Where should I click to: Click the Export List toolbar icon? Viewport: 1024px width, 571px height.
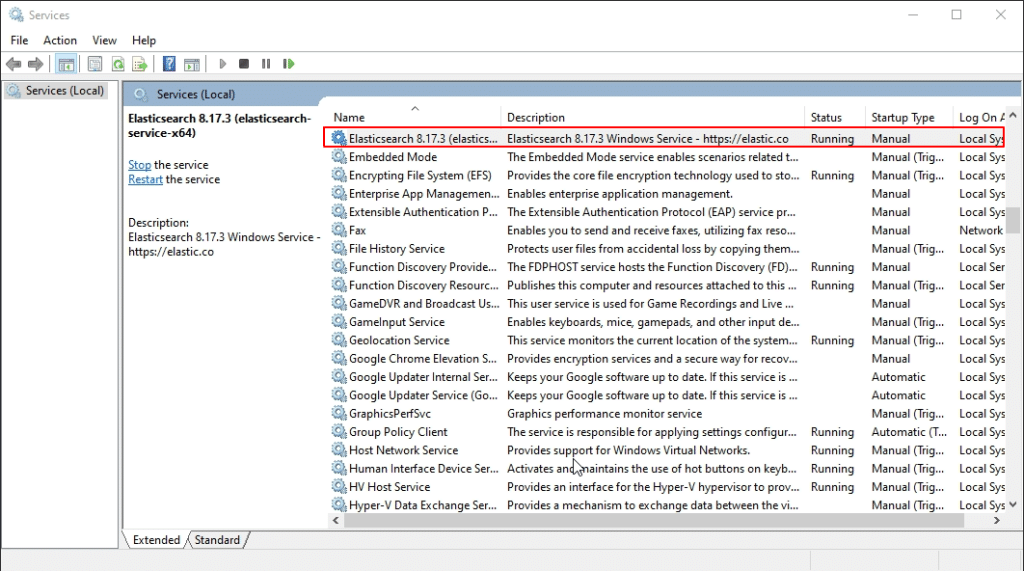pos(140,64)
